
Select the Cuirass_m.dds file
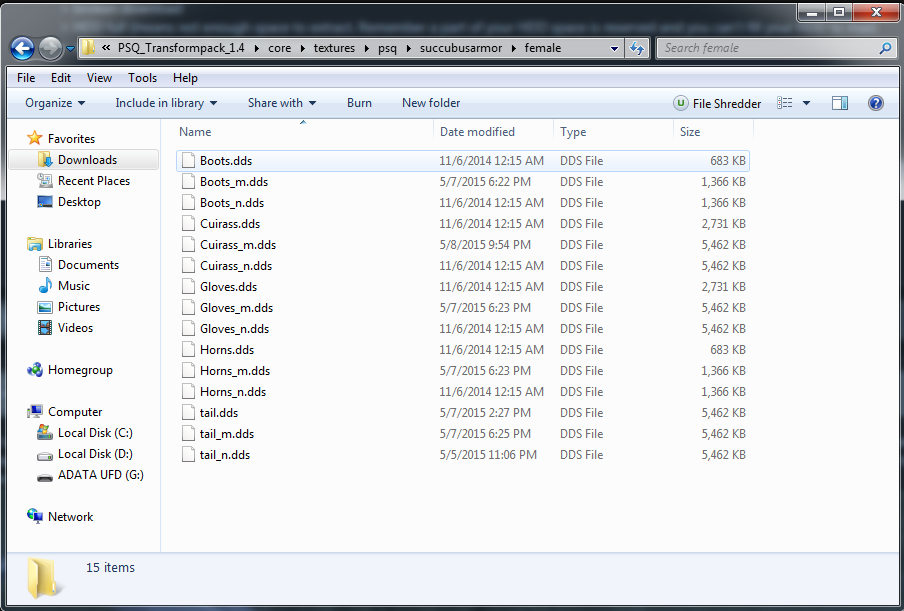click(x=462, y=245)
